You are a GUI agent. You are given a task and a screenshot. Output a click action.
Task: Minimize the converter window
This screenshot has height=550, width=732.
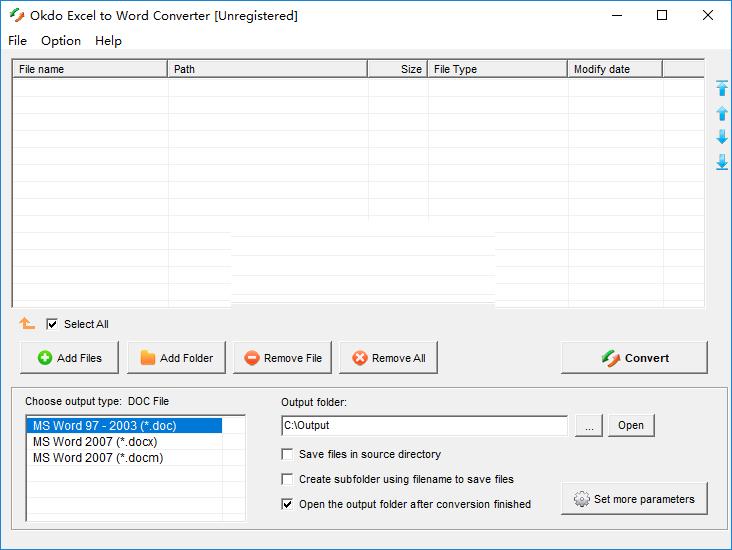[x=617, y=15]
